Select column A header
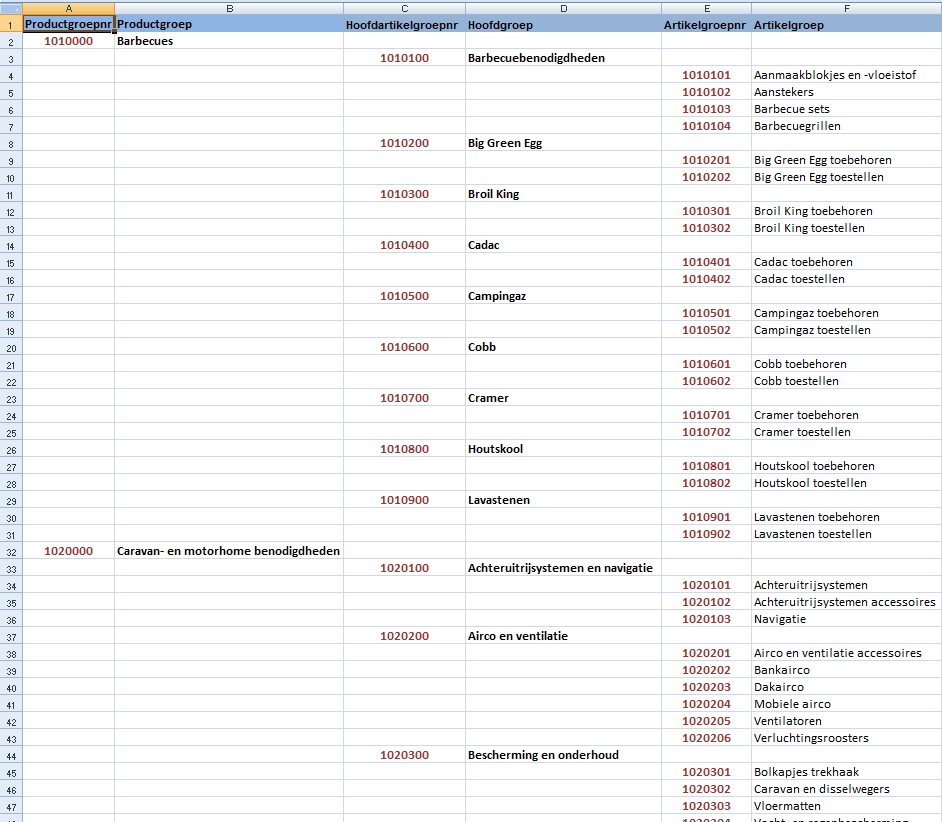The height and width of the screenshot is (822, 942). (68, 8)
